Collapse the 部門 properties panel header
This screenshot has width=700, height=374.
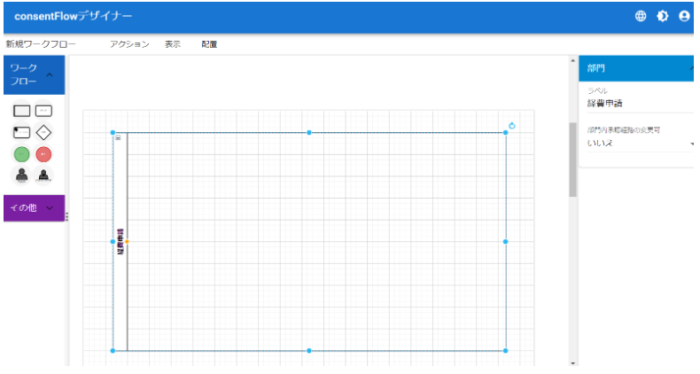(x=691, y=68)
